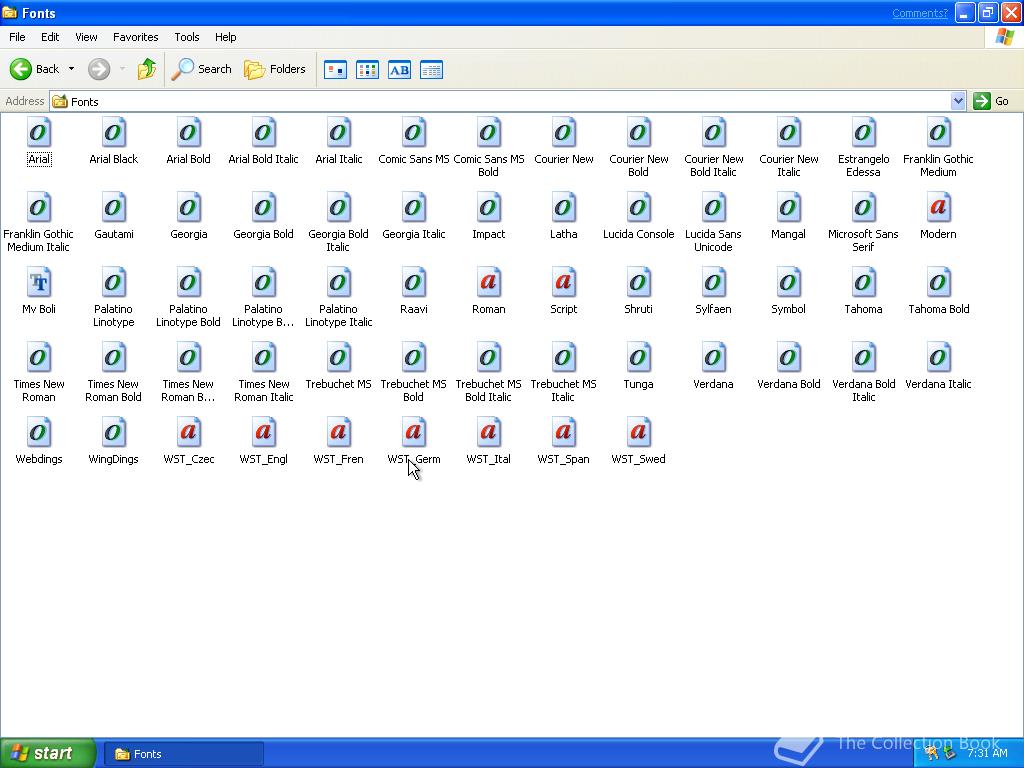Select the WST_Span font icon
The image size is (1024, 768).
(x=564, y=433)
